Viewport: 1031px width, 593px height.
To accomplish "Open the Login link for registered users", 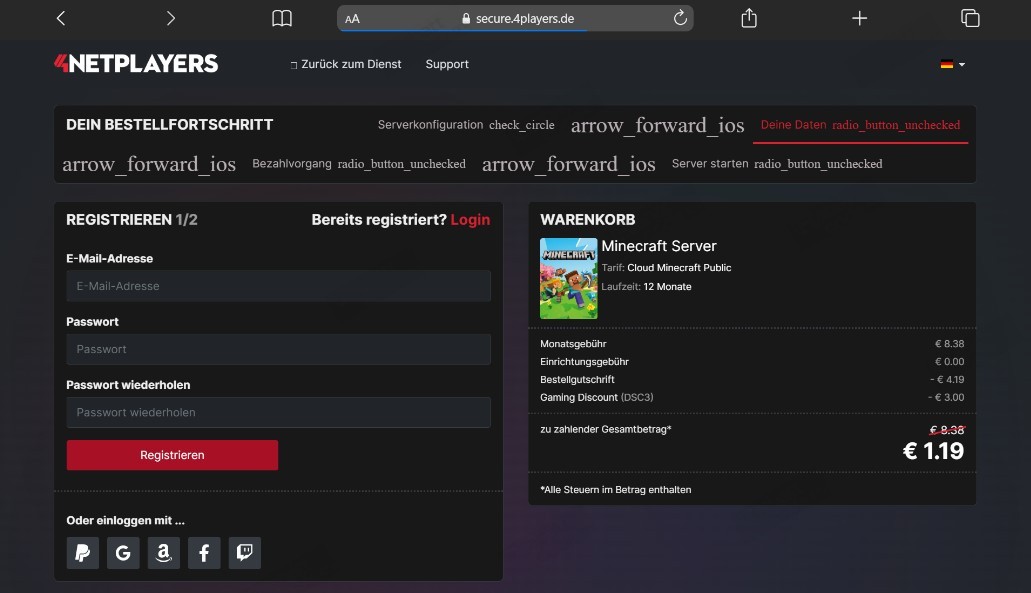I will 471,219.
